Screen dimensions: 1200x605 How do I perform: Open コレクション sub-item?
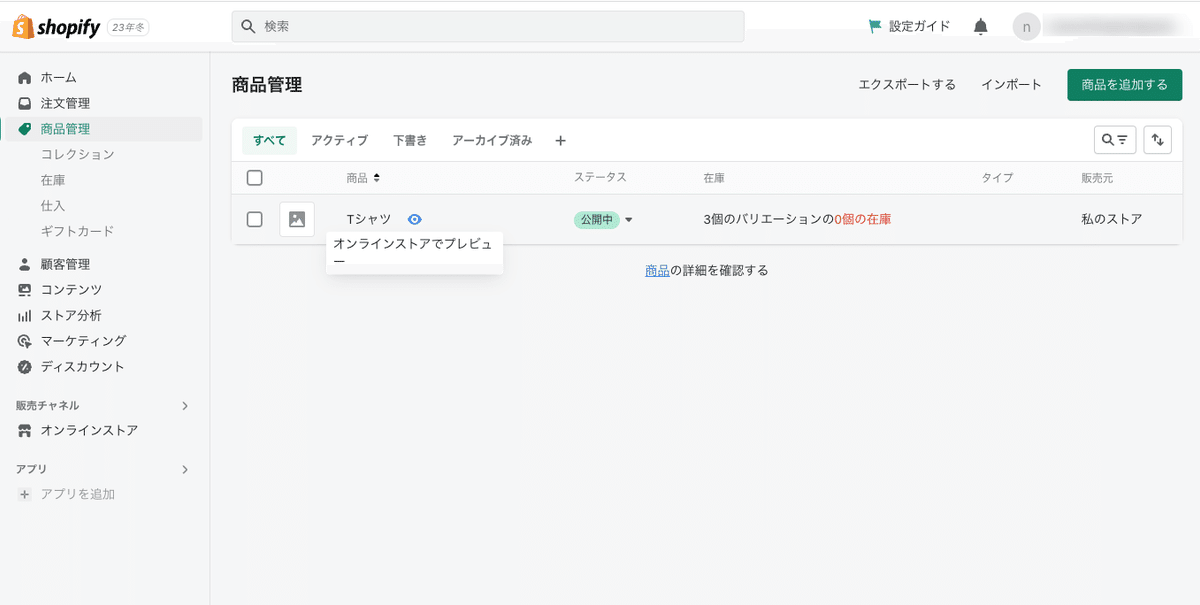pos(78,154)
